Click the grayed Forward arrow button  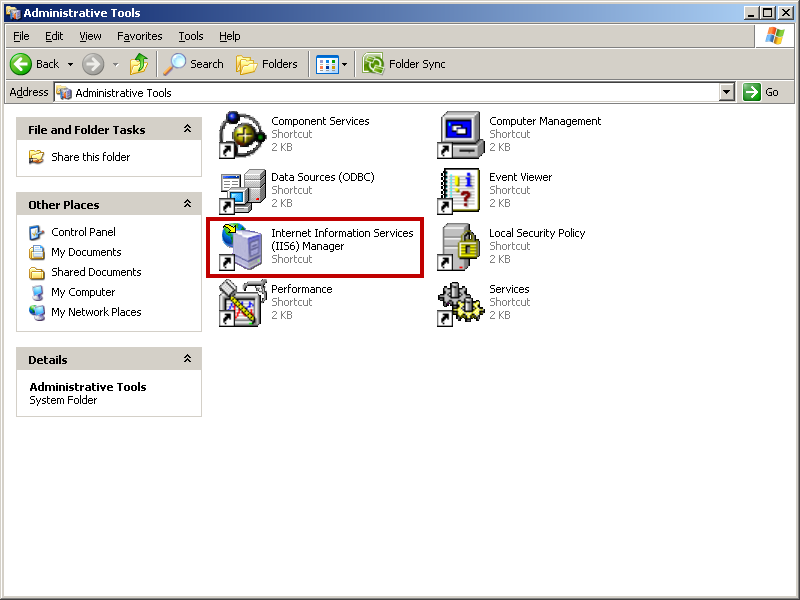[x=93, y=64]
